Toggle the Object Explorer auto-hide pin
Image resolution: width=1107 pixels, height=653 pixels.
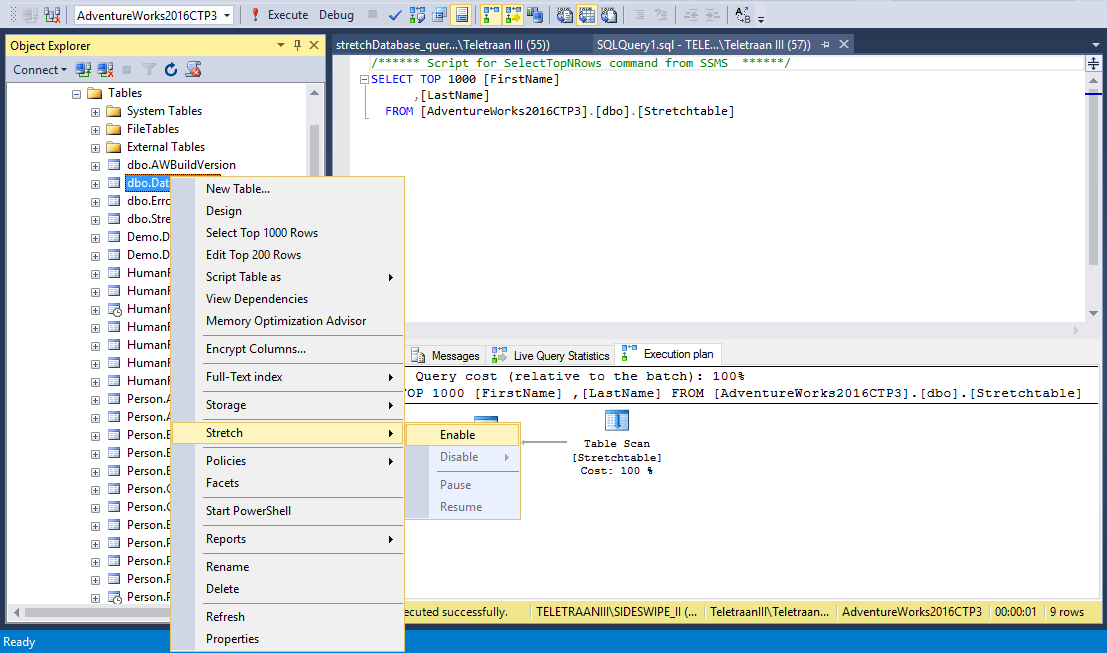point(297,45)
